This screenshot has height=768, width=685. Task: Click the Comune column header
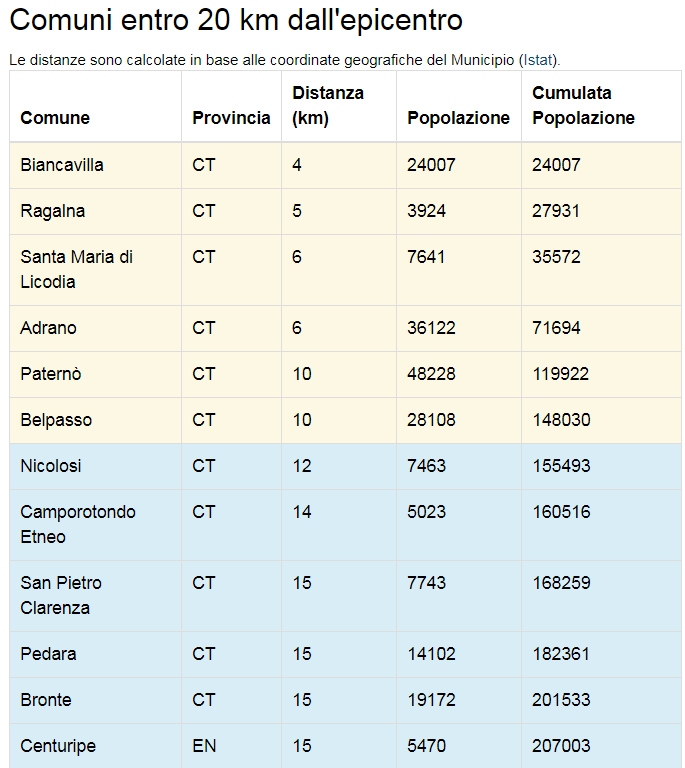[55, 118]
